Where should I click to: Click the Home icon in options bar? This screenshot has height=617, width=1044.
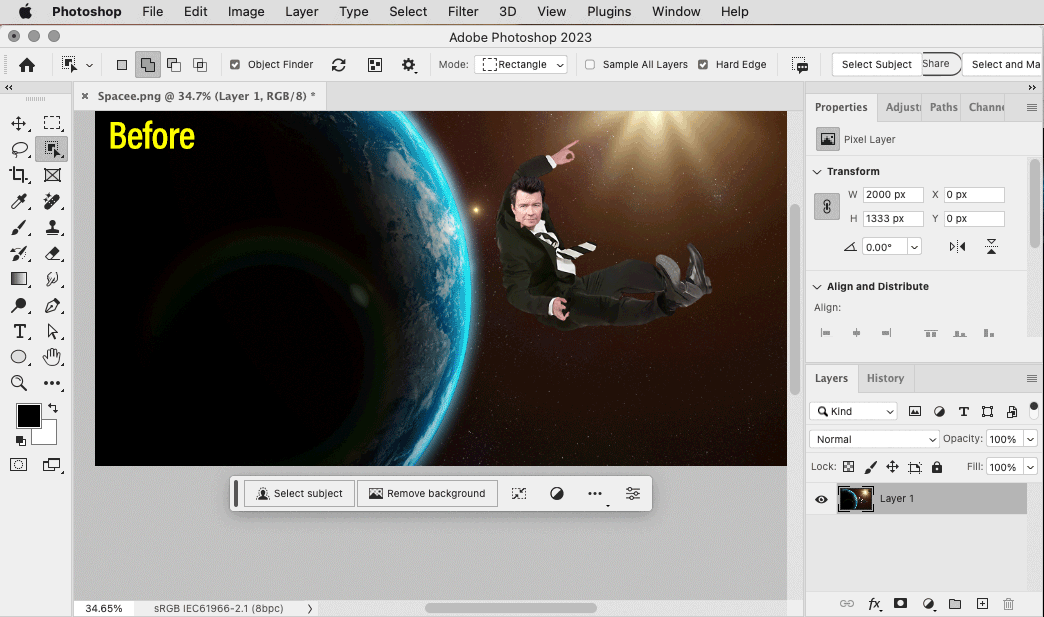point(27,64)
